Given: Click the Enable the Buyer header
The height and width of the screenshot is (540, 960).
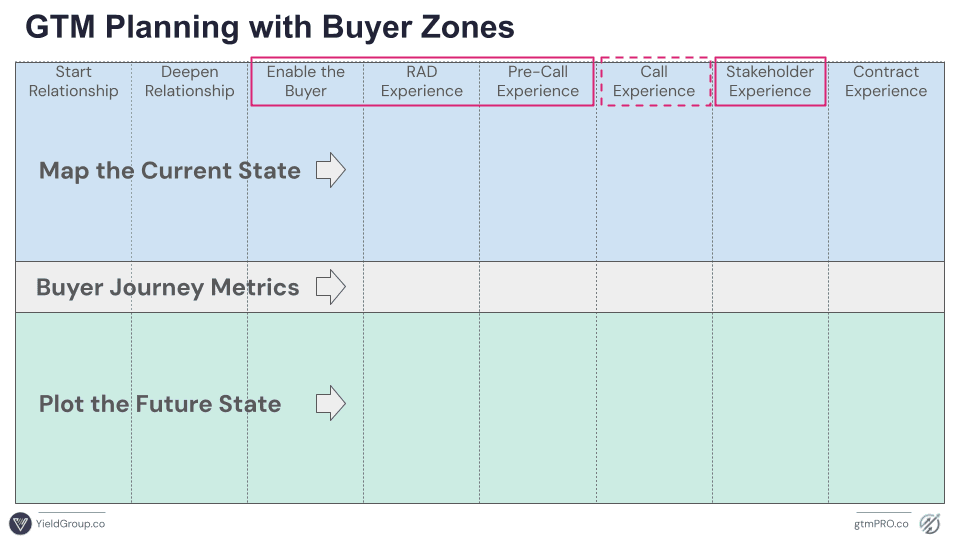Looking at the screenshot, I should (x=306, y=82).
